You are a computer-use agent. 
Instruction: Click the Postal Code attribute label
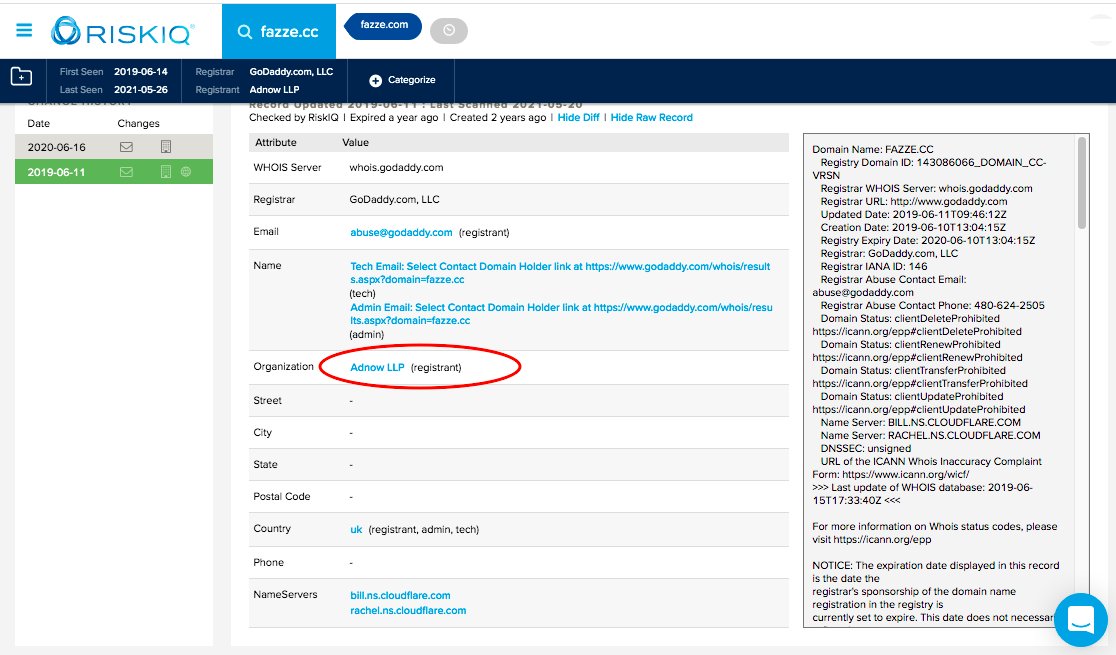282,496
